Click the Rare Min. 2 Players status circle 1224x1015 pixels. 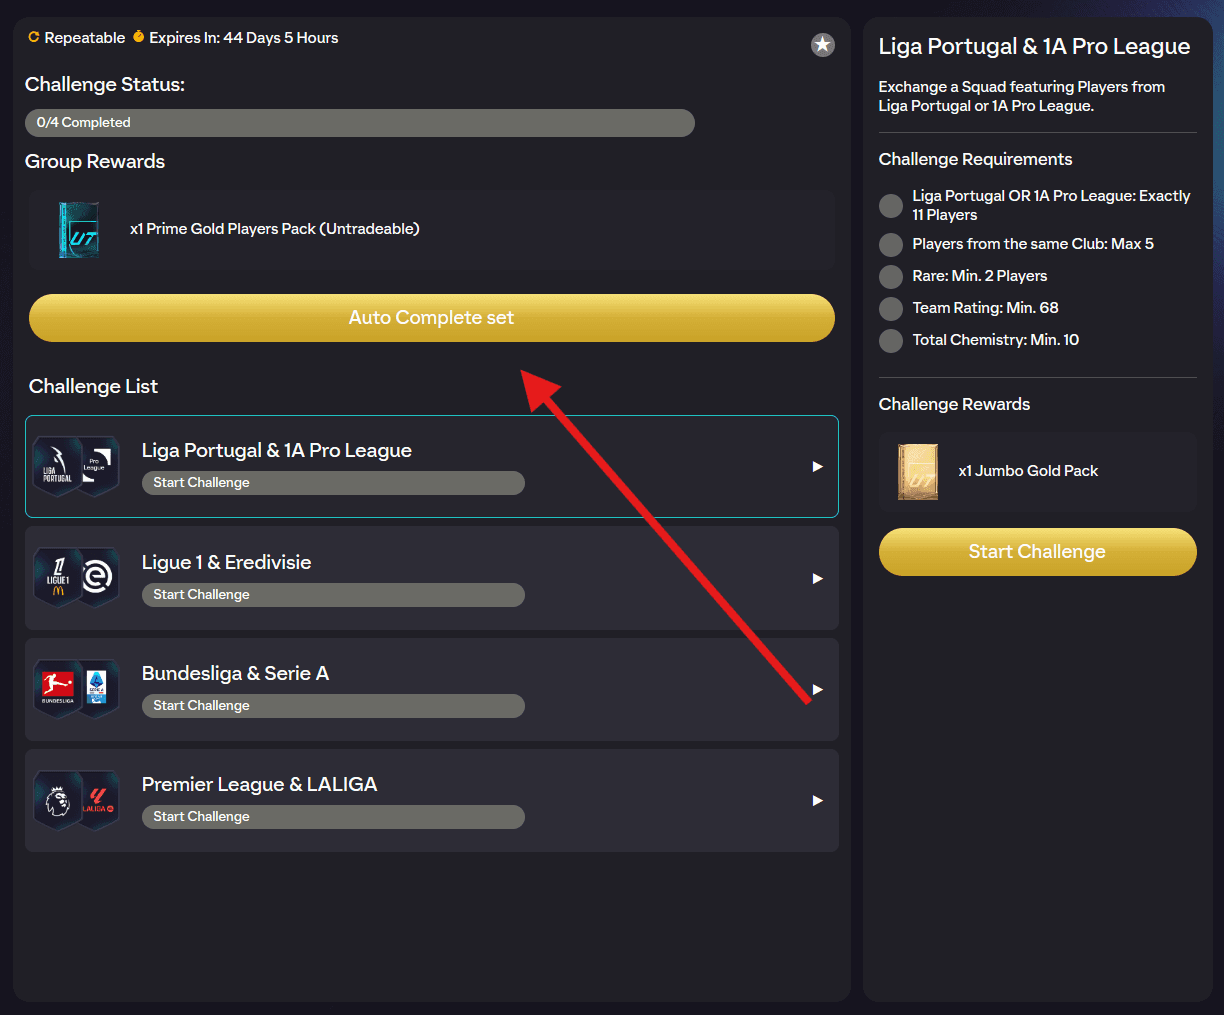[891, 277]
